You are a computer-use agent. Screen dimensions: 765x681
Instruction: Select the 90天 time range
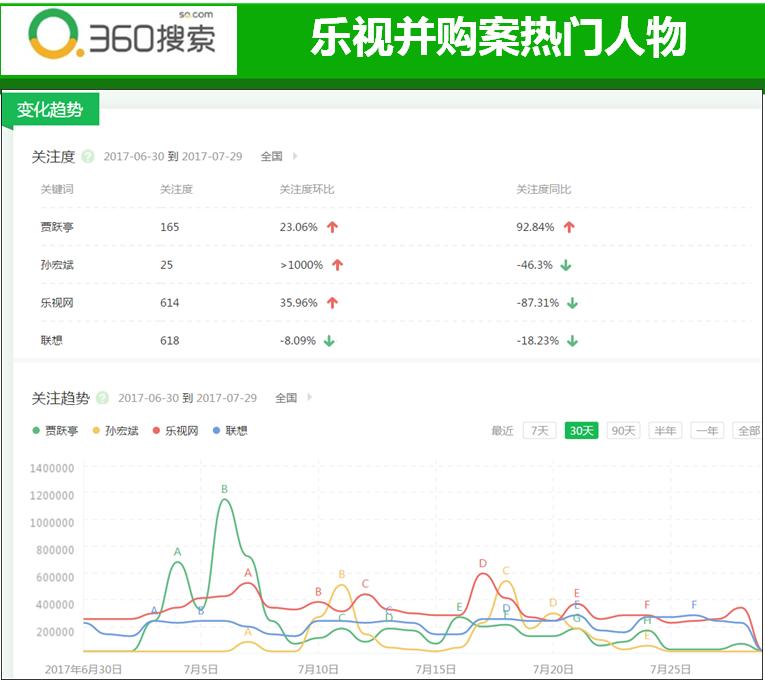point(623,431)
